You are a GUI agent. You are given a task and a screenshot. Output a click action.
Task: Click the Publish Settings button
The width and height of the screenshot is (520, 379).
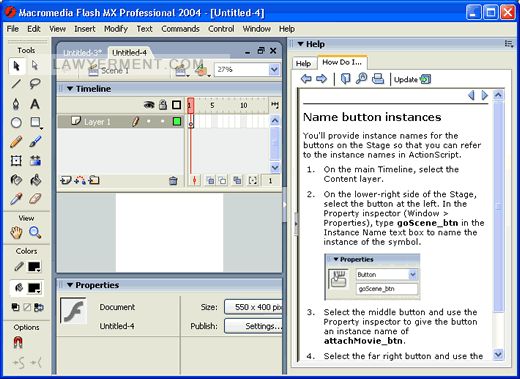(x=253, y=326)
